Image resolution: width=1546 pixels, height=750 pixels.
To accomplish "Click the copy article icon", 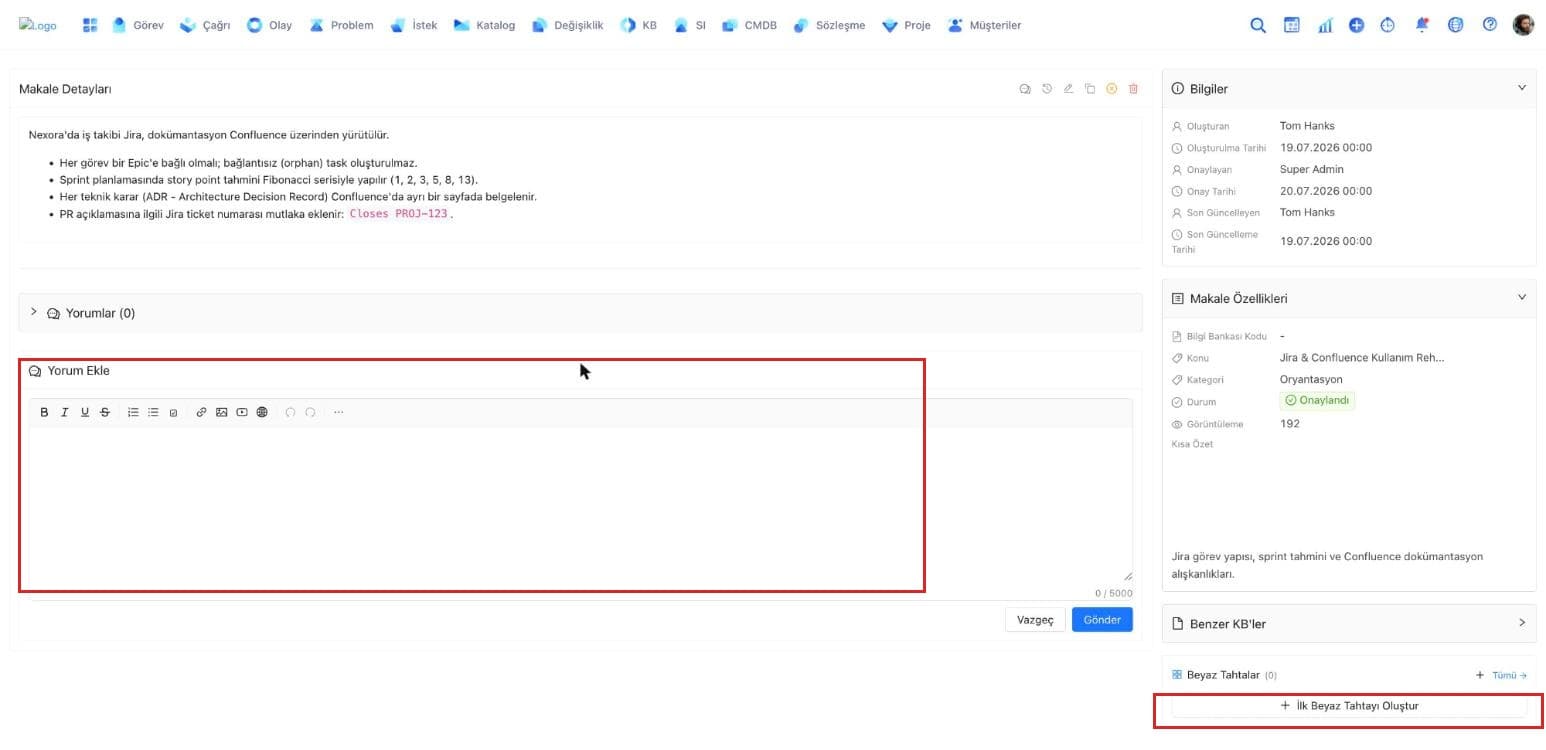I will [1090, 89].
